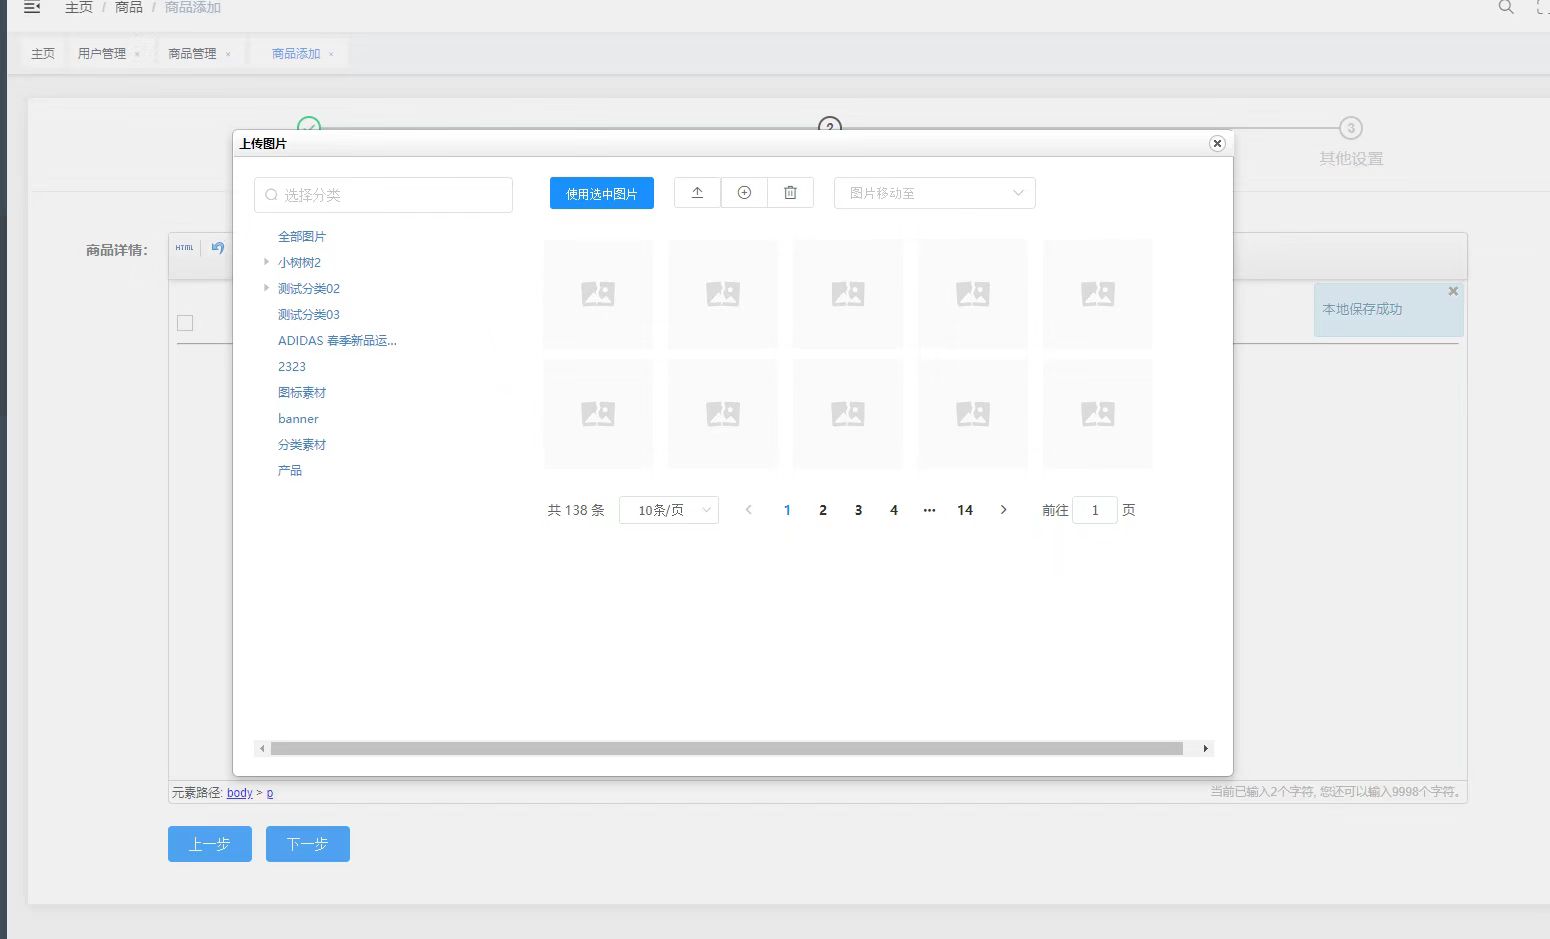The image size is (1550, 939).
Task: Go to previous page with left chevron
Action: coord(748,510)
